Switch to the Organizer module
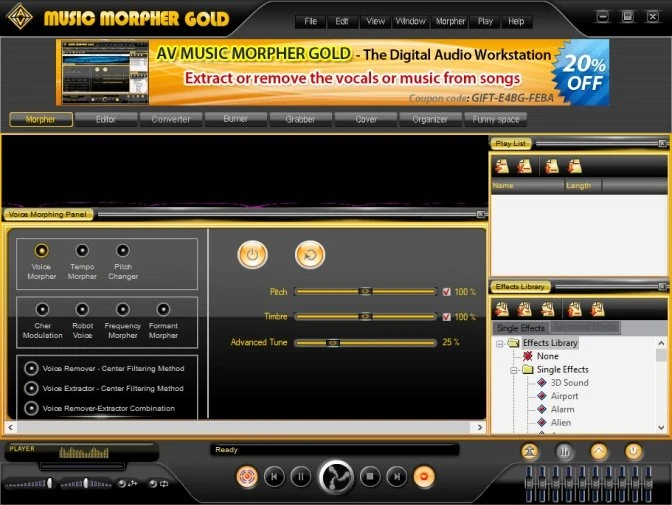The image size is (672, 505). point(430,119)
